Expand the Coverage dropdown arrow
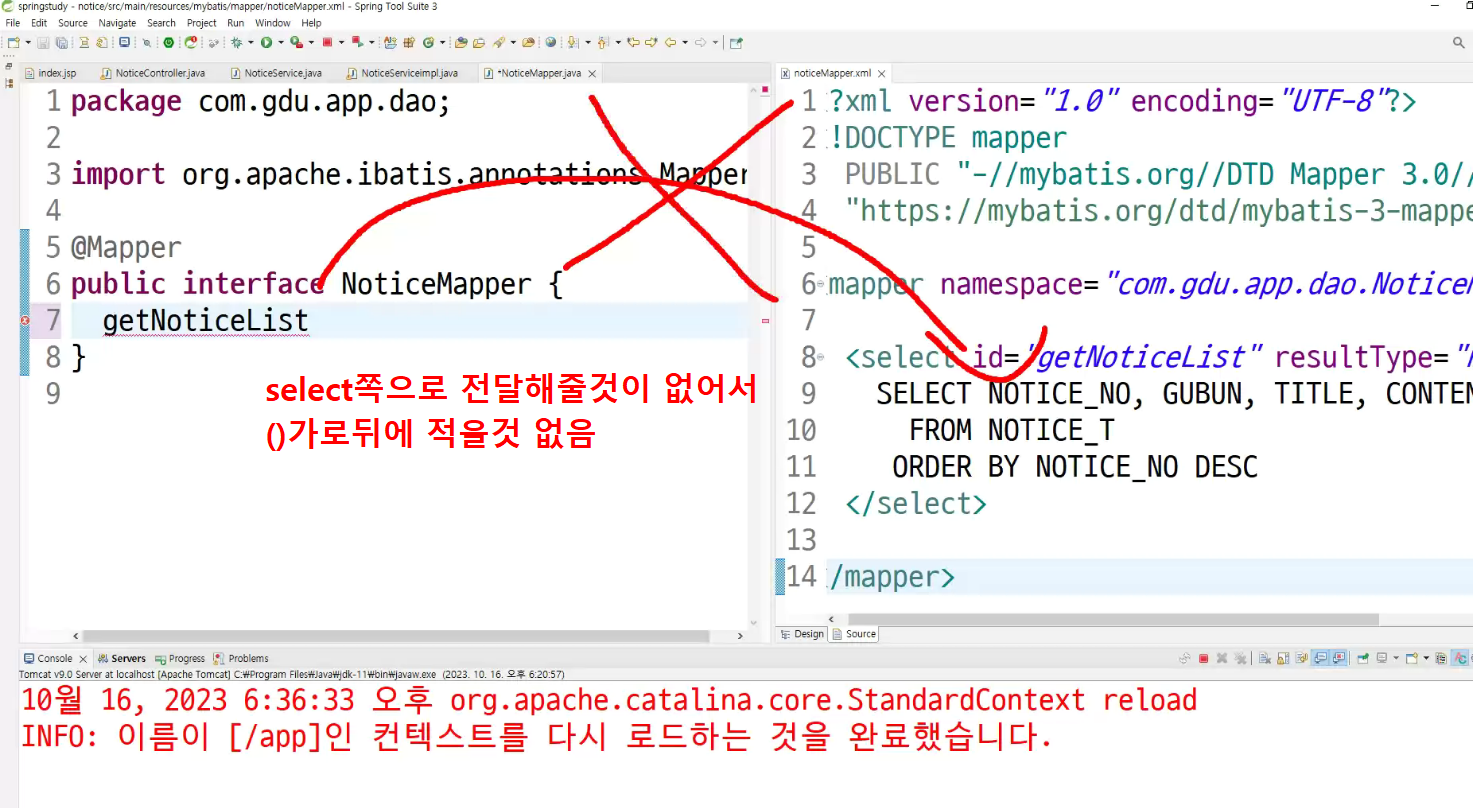 [311, 43]
